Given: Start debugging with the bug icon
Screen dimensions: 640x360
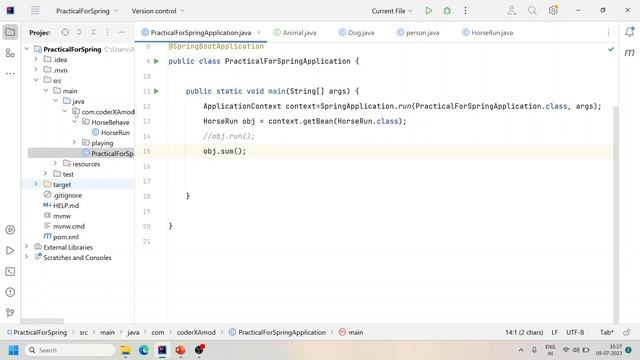Looking at the screenshot, I should [x=447, y=11].
